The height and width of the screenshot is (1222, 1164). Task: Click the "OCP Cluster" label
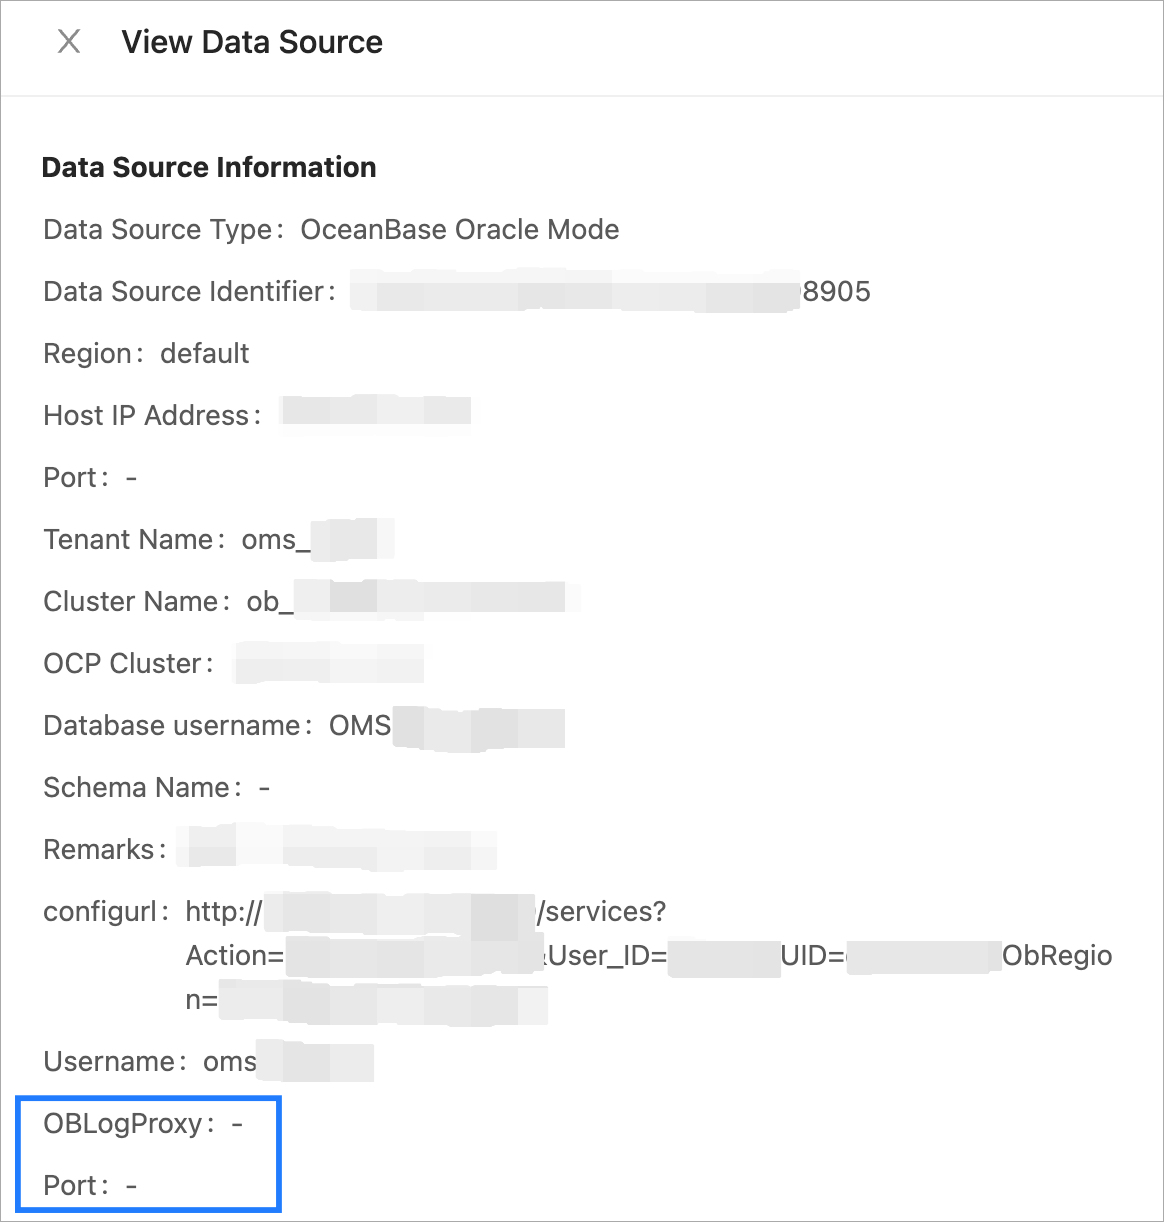click(123, 663)
